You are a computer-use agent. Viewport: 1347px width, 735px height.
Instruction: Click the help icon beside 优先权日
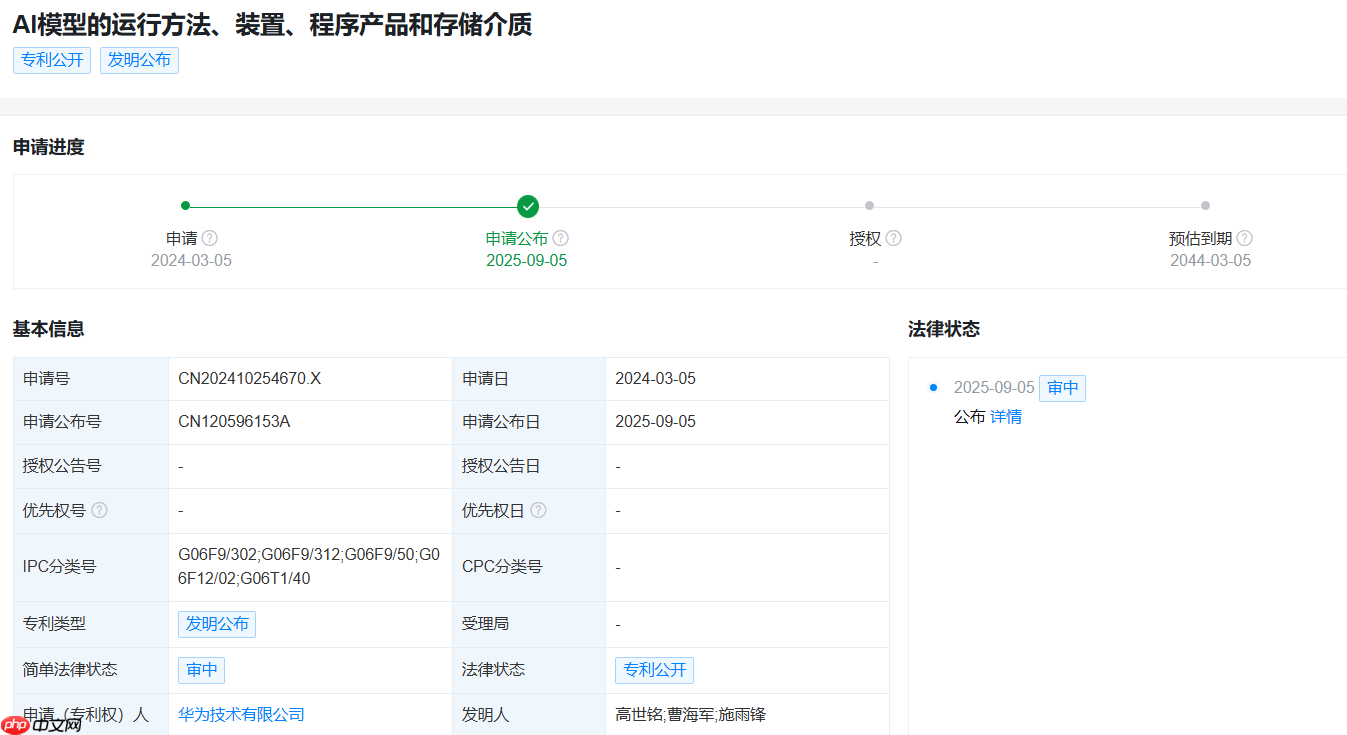[x=539, y=510]
